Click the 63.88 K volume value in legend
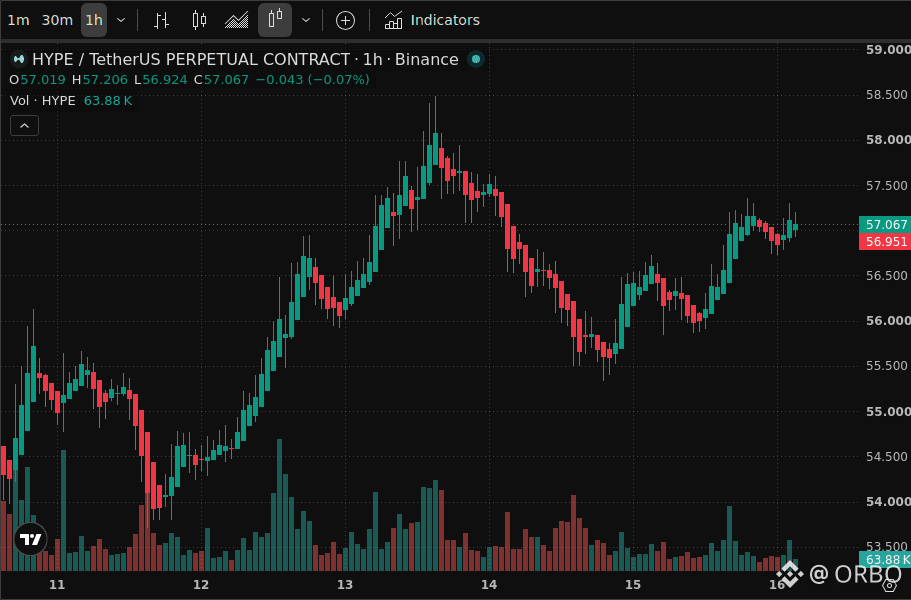This screenshot has width=911, height=600. (108, 100)
